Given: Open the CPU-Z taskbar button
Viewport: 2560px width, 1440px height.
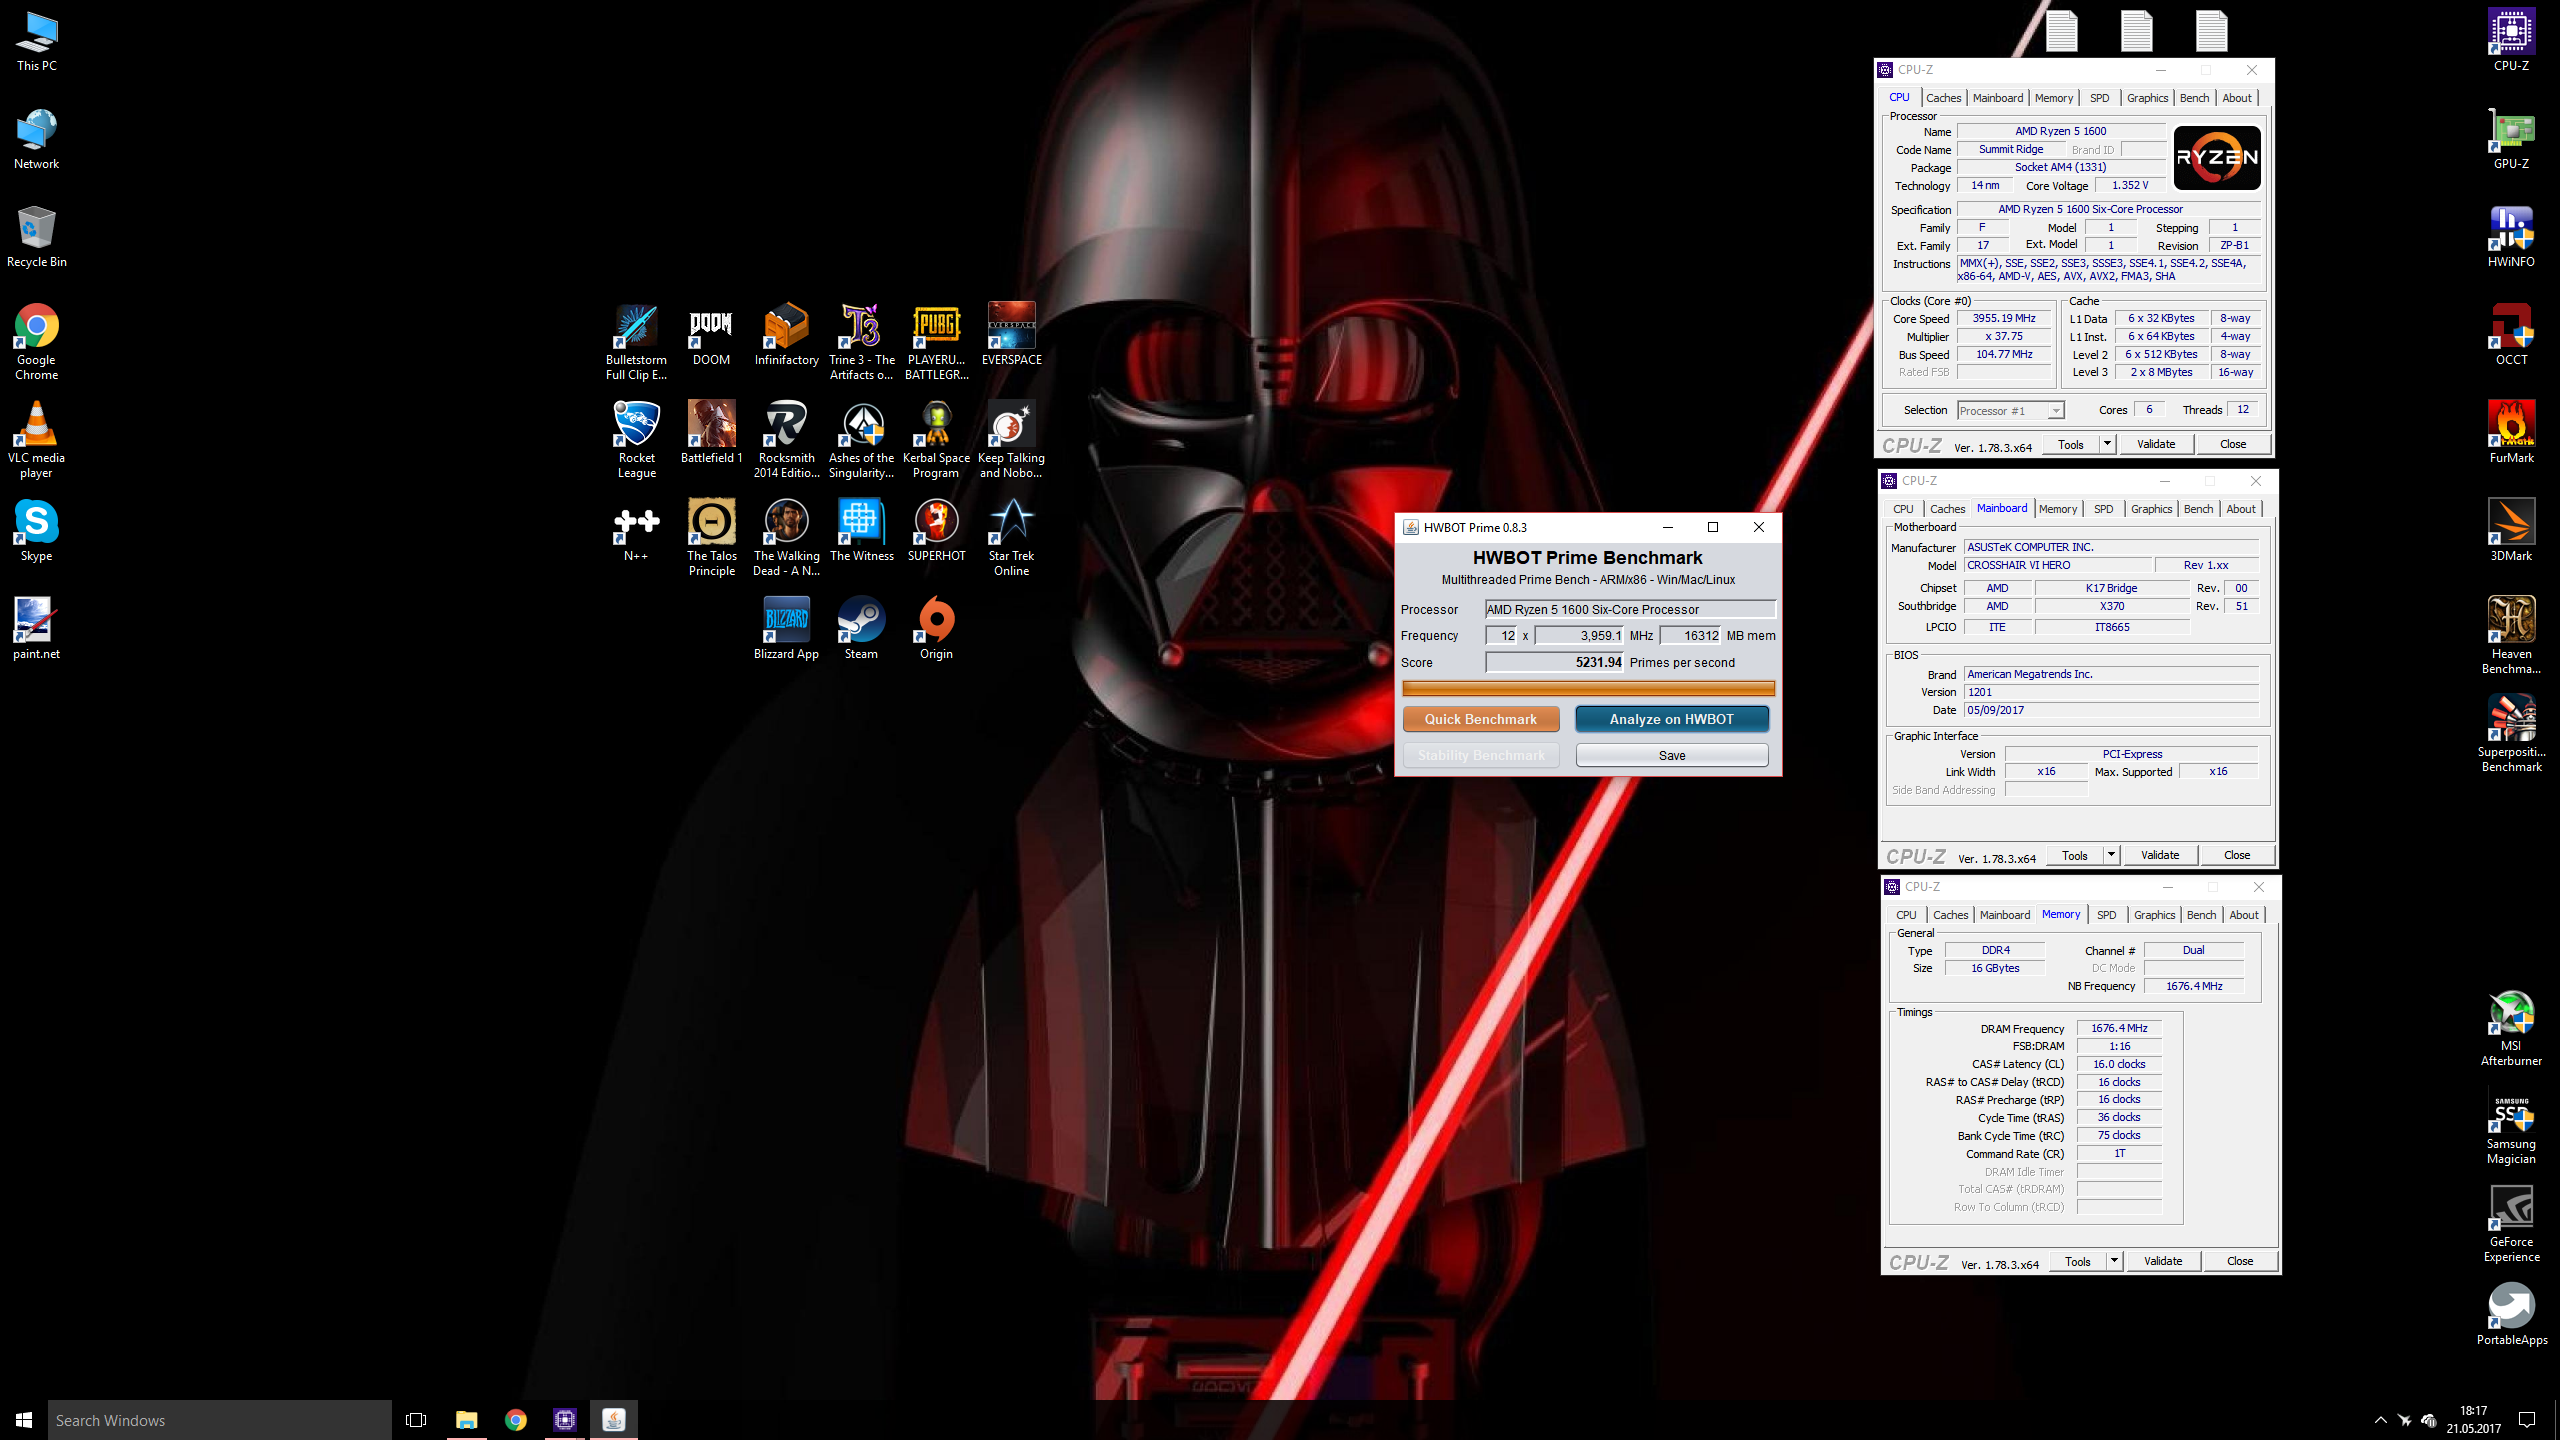Looking at the screenshot, I should tap(564, 1420).
